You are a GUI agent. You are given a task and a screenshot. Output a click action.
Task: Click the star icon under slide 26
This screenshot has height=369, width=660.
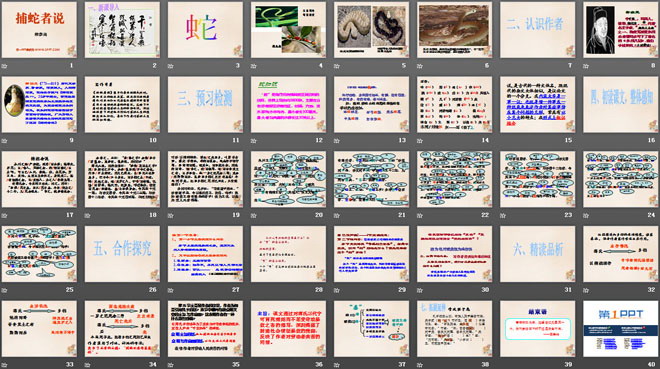[87, 290]
